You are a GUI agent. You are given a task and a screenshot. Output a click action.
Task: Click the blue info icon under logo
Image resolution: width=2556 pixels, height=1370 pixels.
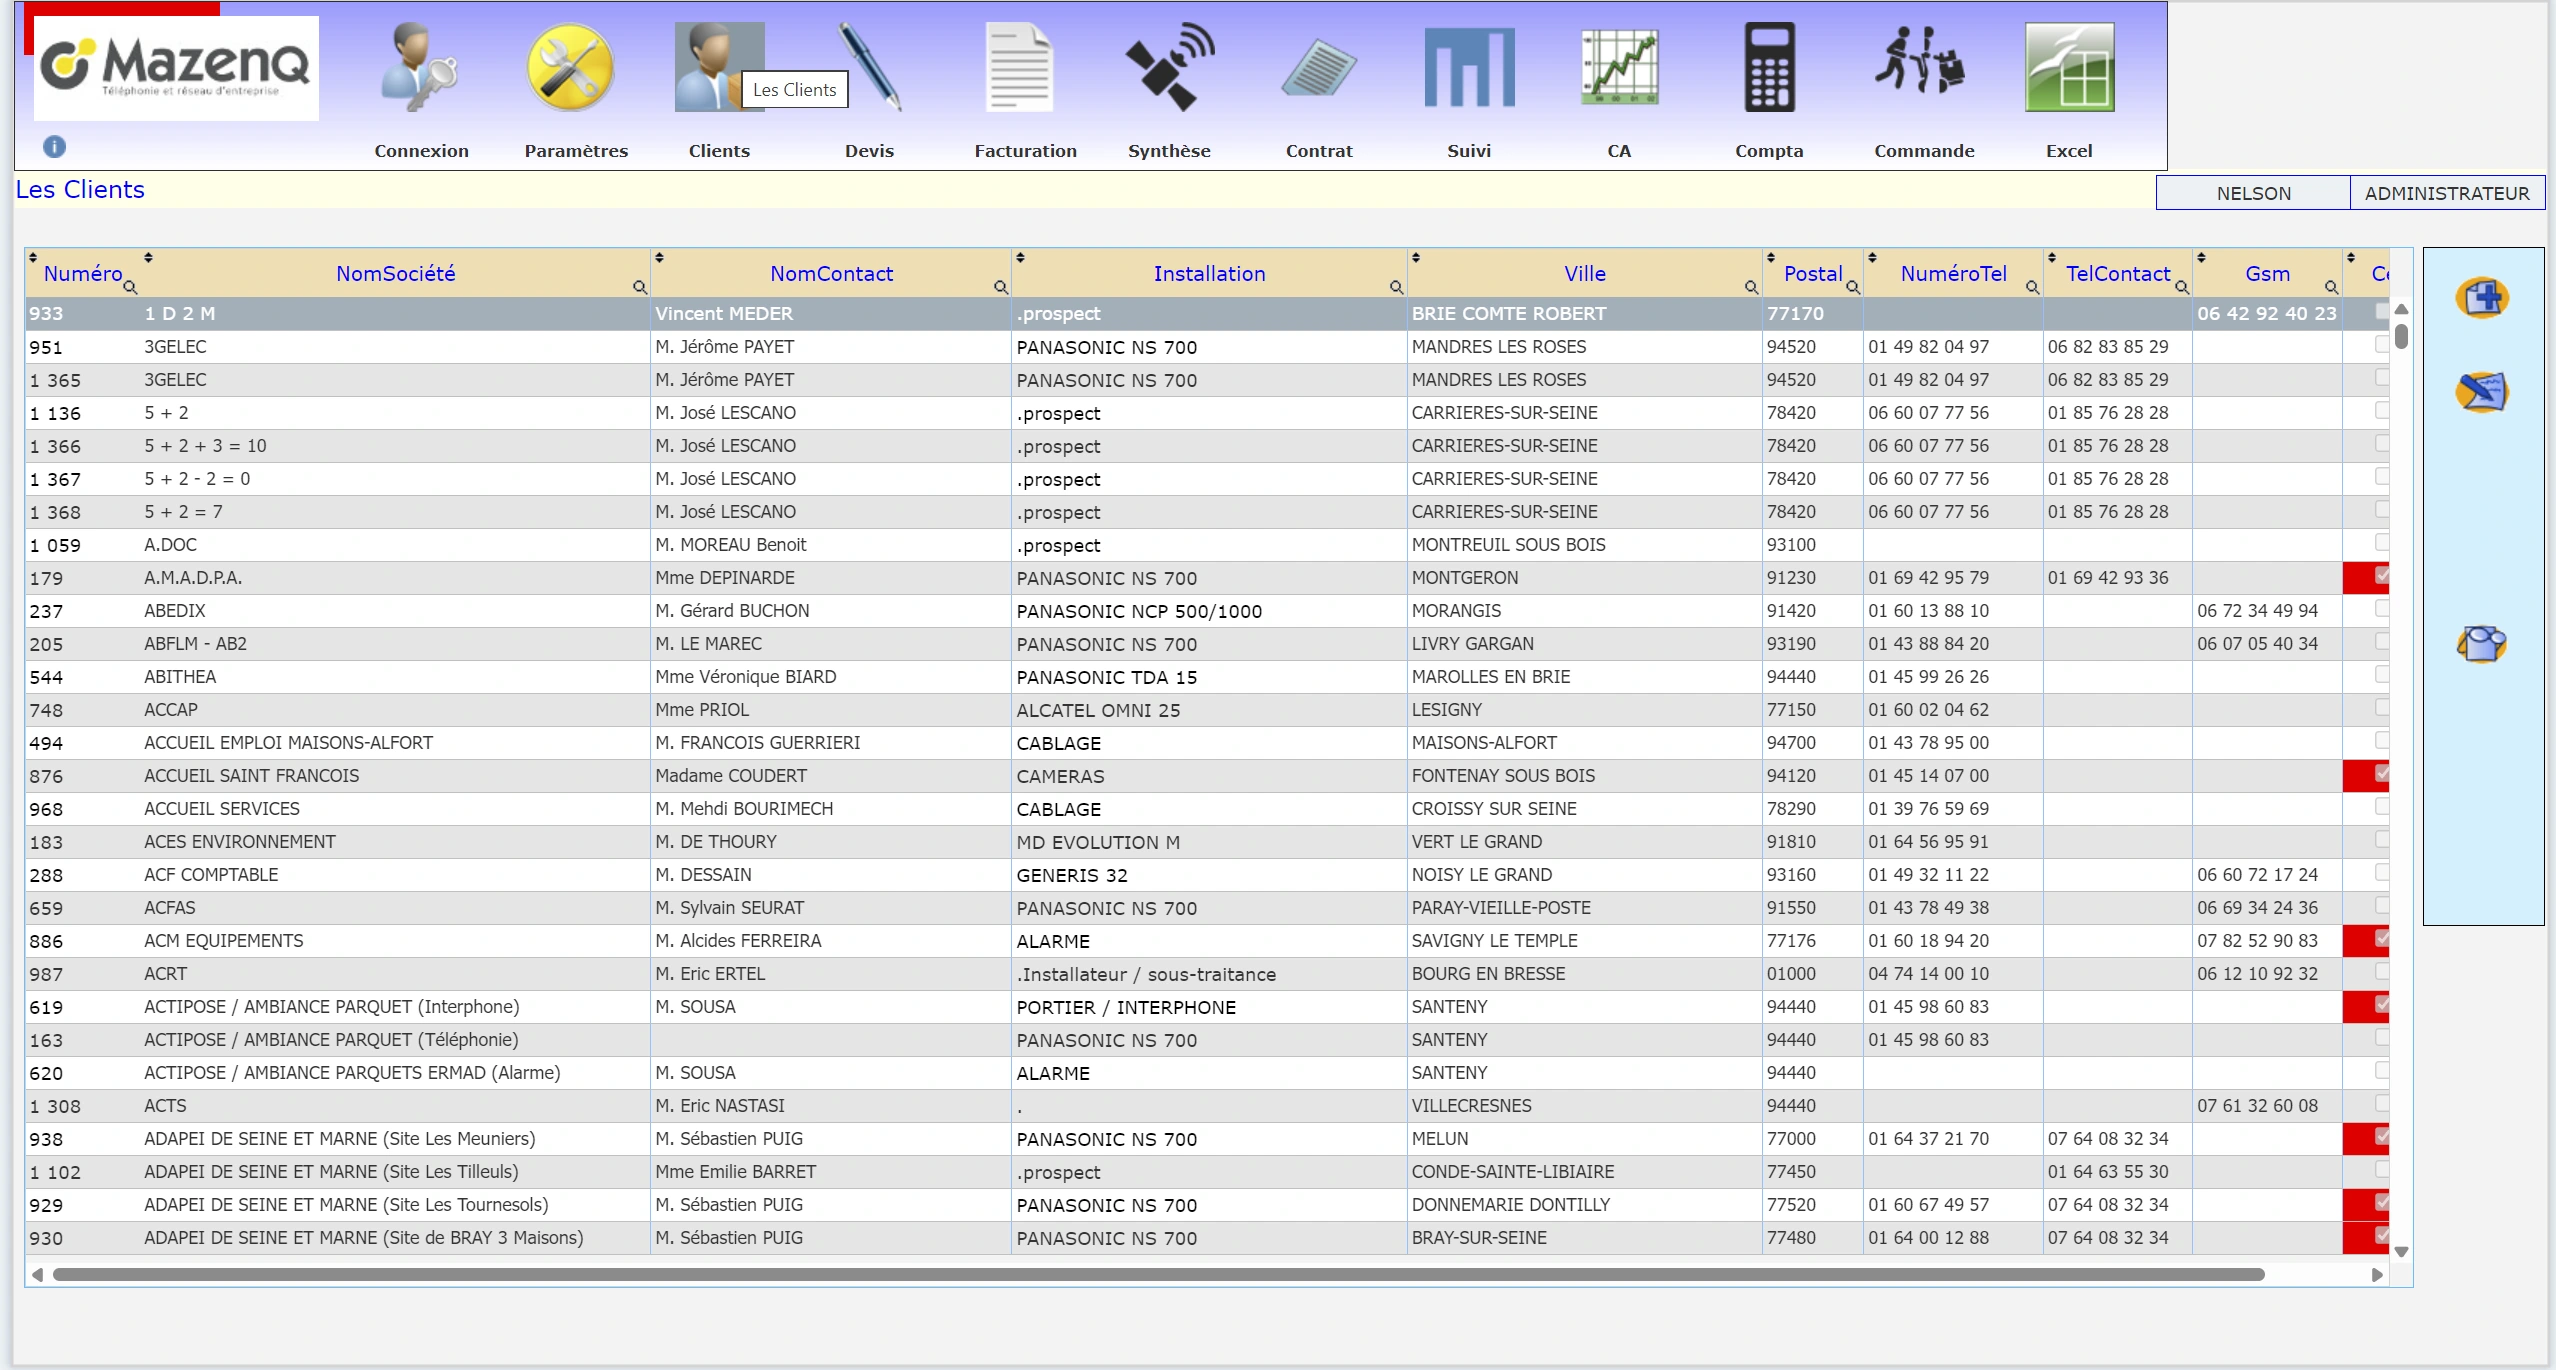tap(54, 147)
